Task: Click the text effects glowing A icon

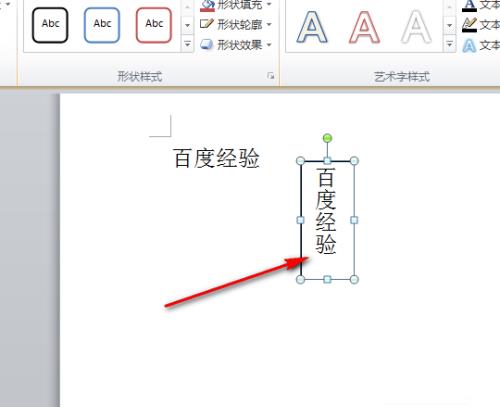Action: pyautogui.click(x=469, y=46)
